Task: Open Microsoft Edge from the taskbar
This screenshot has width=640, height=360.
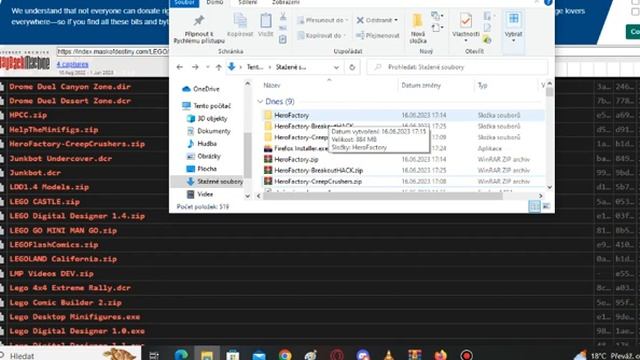Action: point(181,355)
